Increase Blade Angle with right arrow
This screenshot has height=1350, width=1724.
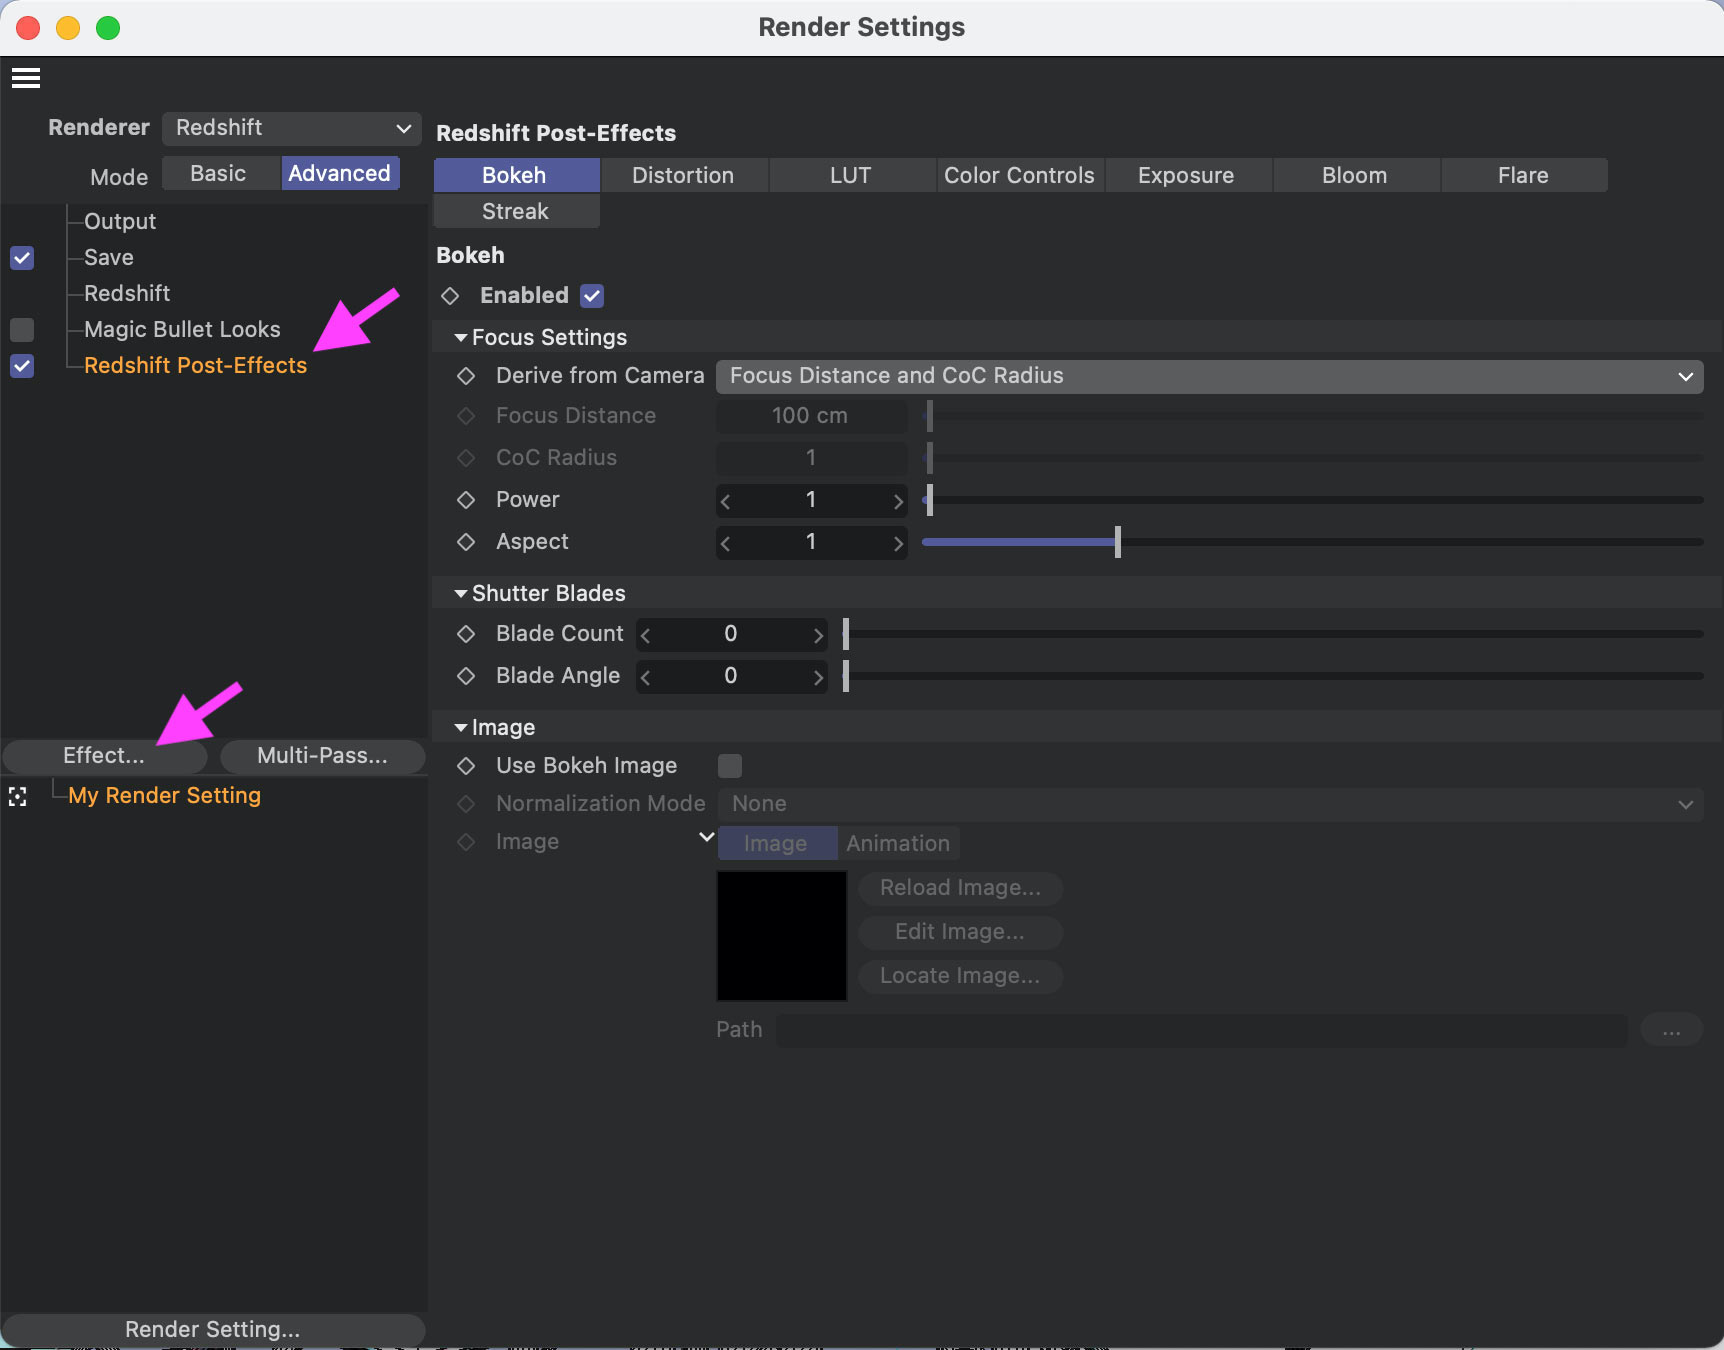(818, 677)
